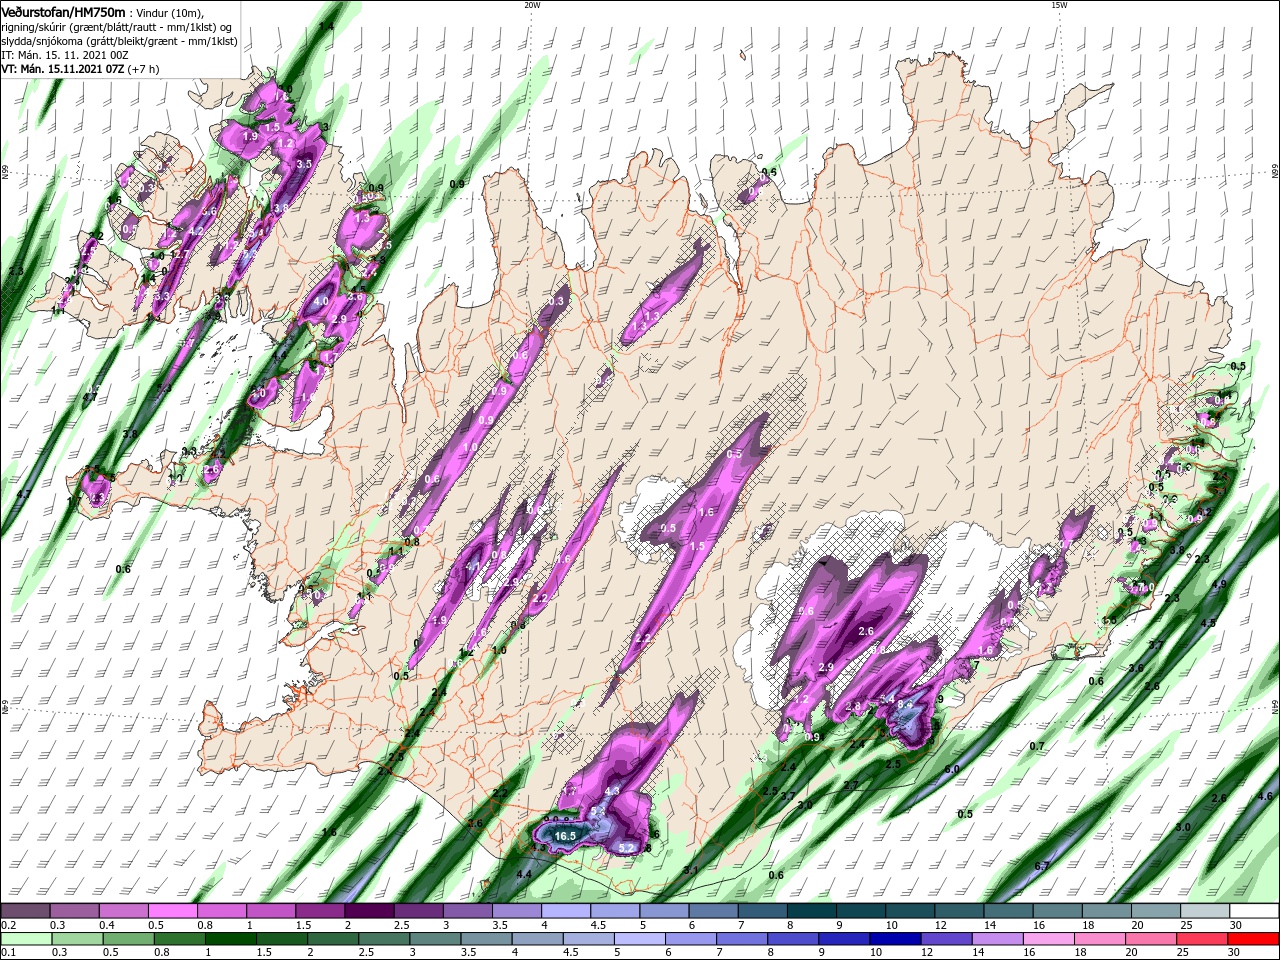Select the darkest green swatch at 1 on the lower scale

click(230, 939)
